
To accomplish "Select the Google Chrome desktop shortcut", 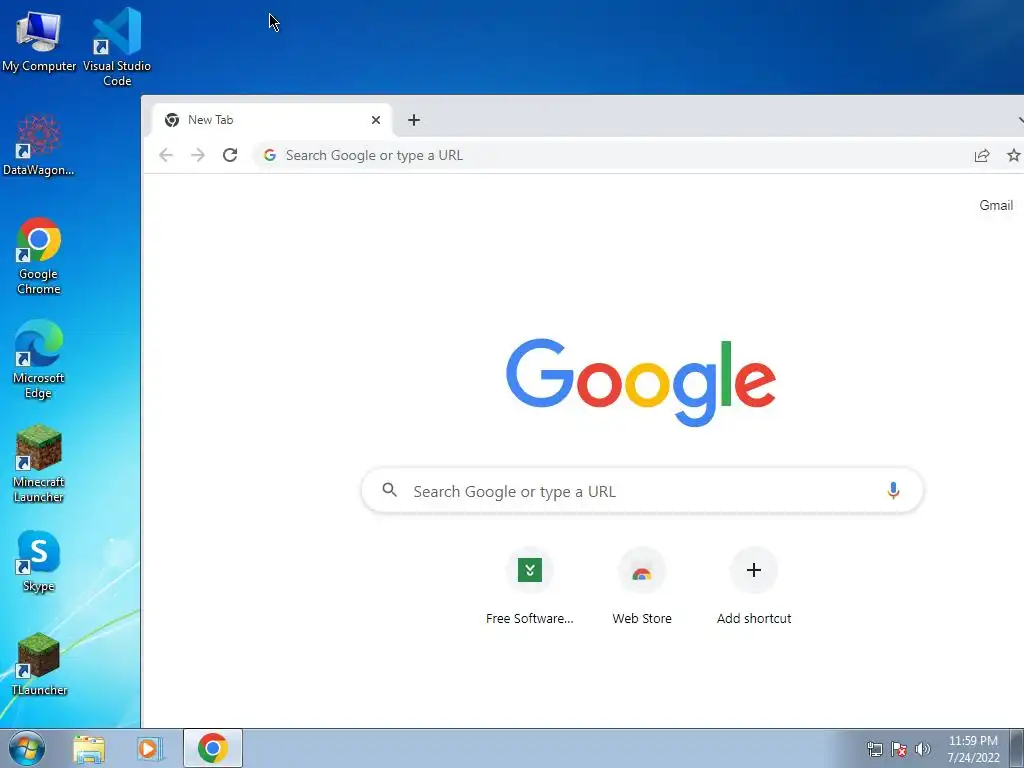I will pos(39,255).
